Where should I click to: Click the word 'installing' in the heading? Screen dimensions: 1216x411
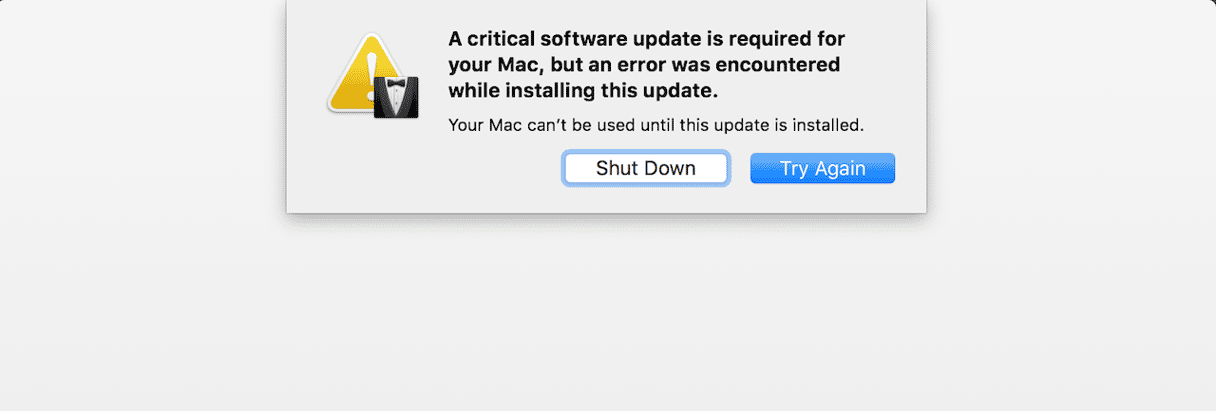pyautogui.click(x=551, y=91)
